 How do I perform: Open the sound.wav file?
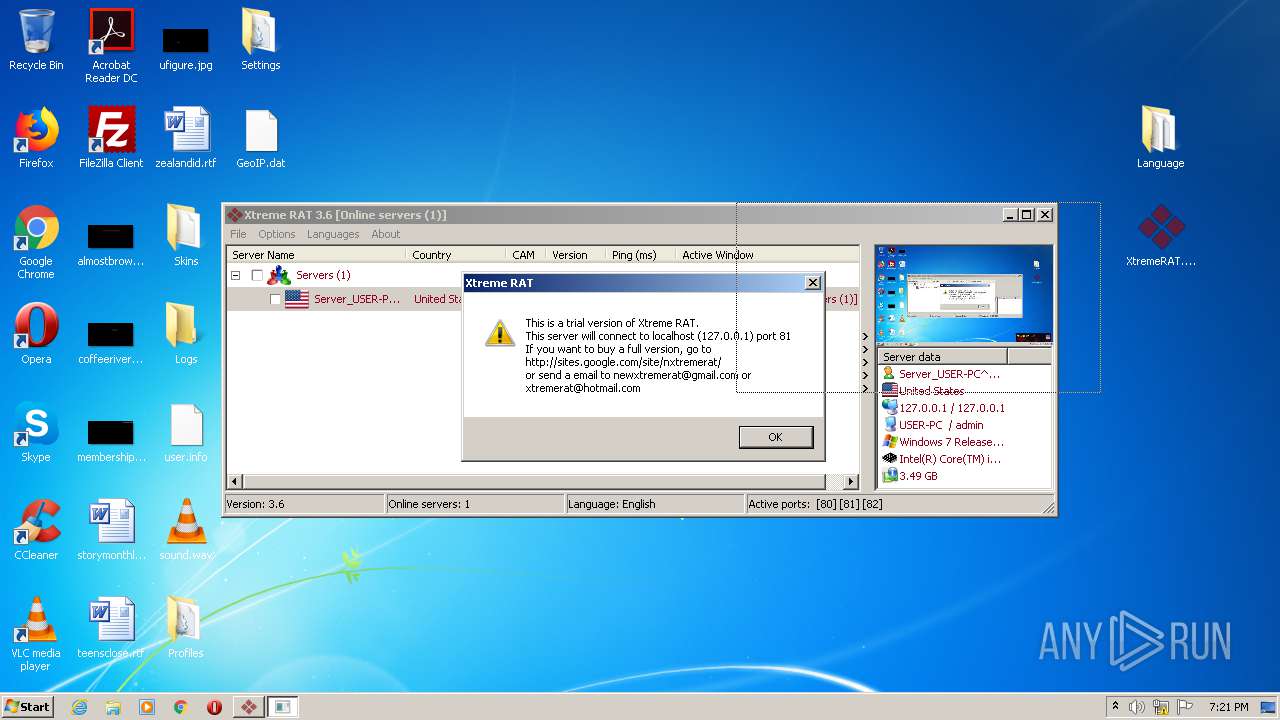pyautogui.click(x=186, y=530)
